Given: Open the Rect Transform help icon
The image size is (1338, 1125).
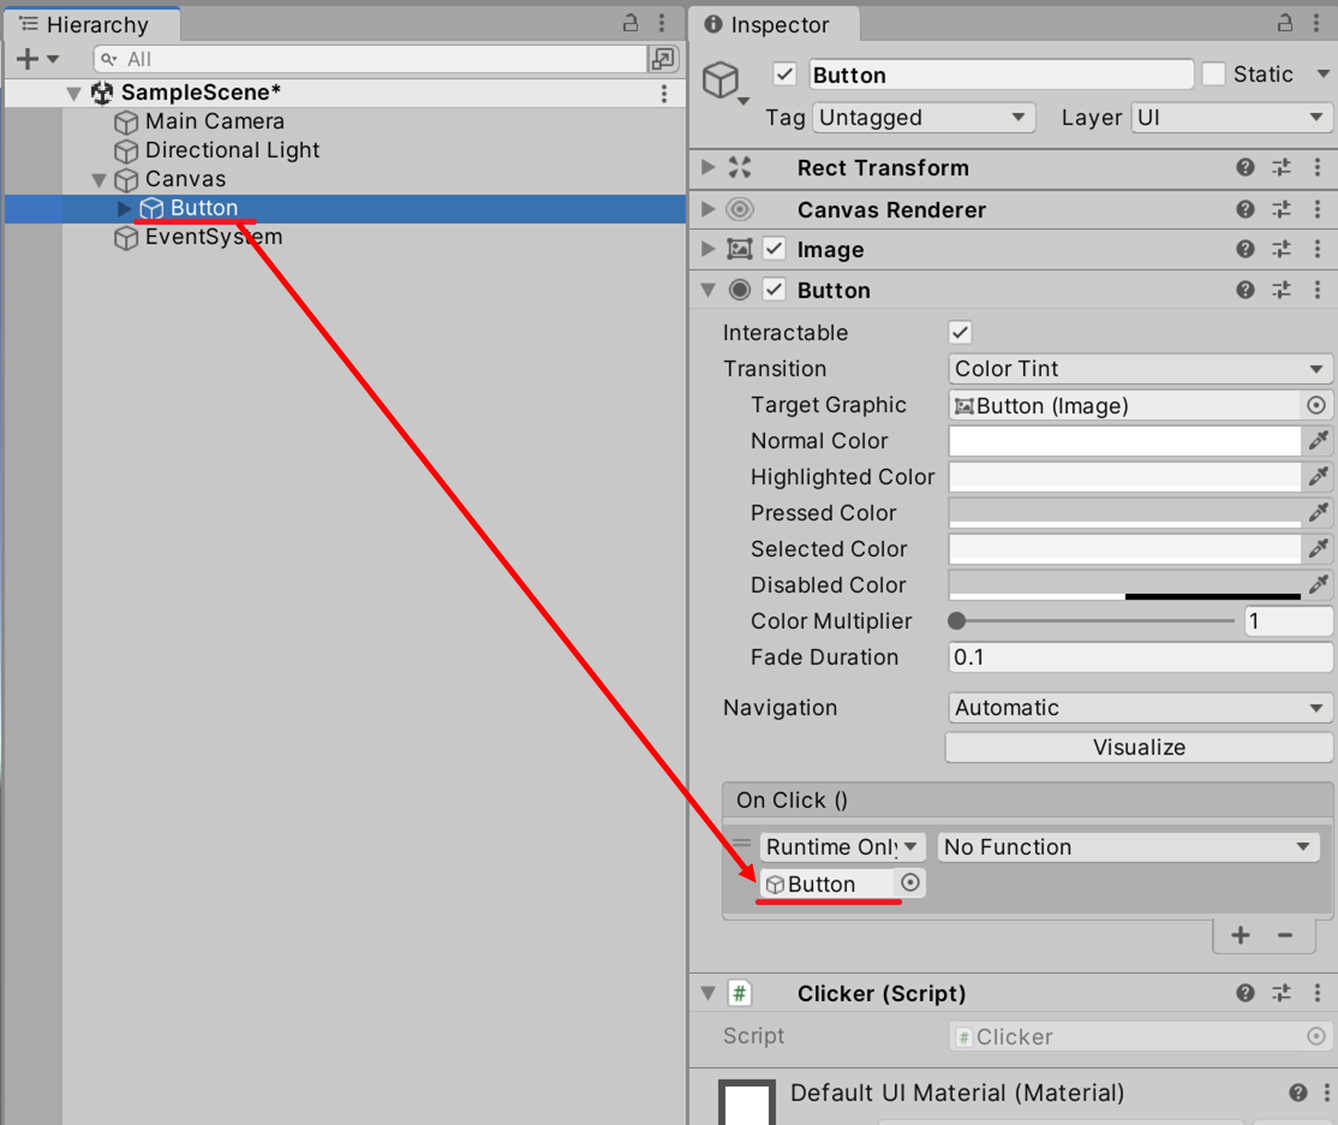Looking at the screenshot, I should tap(1245, 168).
